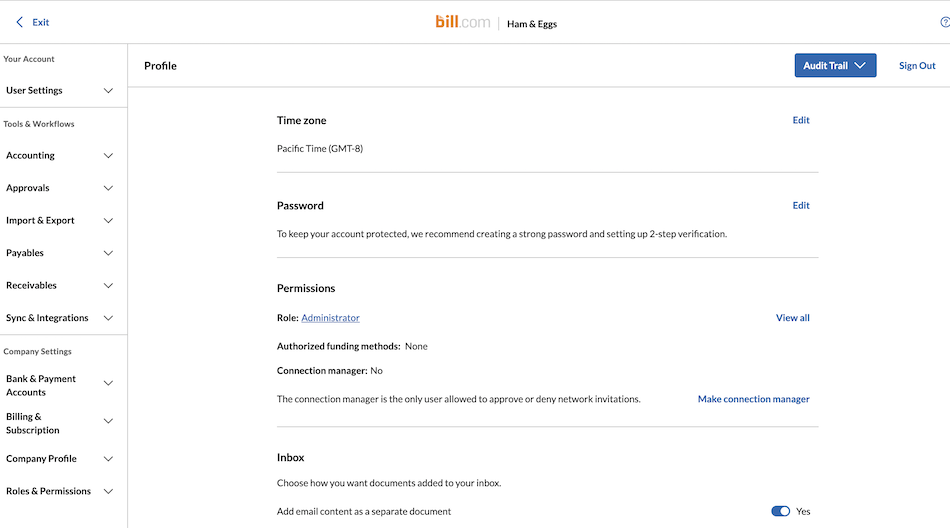Click the help question mark icon

click(x=944, y=22)
